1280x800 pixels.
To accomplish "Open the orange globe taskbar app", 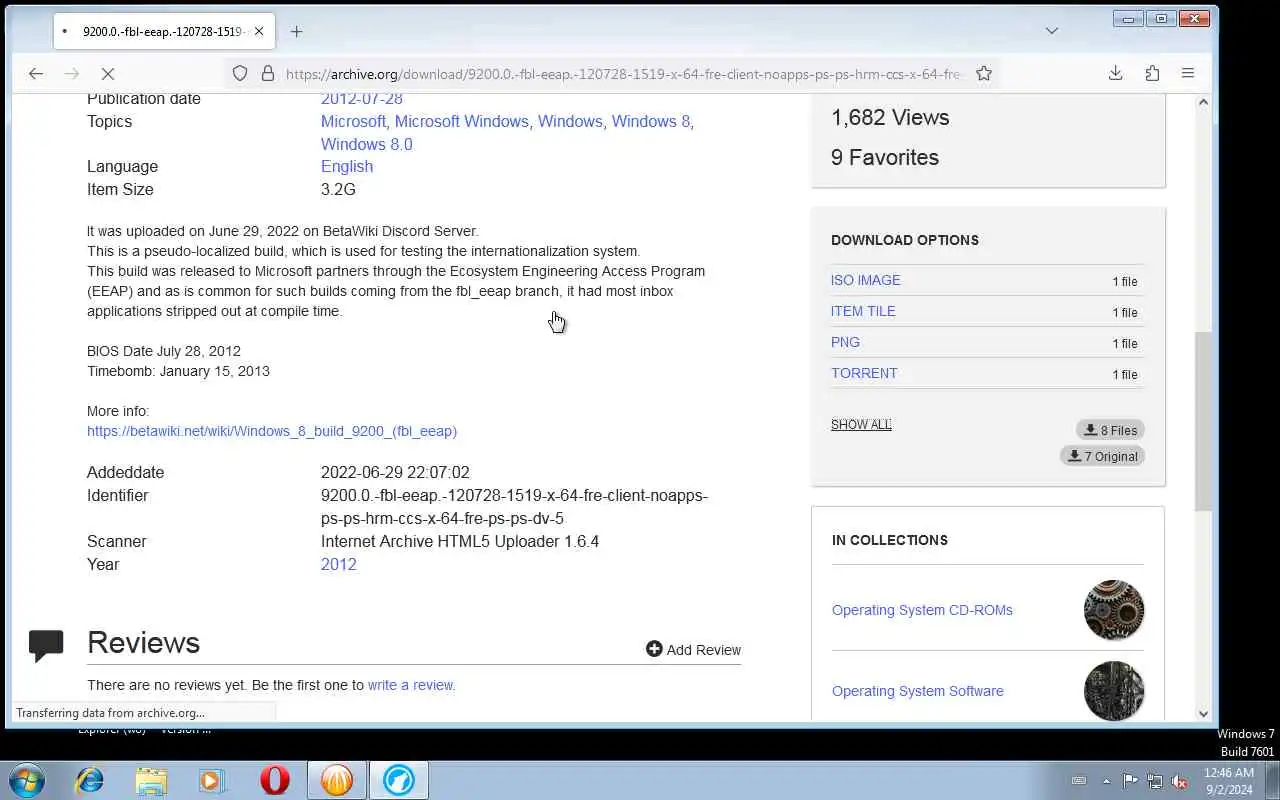I will [x=337, y=780].
